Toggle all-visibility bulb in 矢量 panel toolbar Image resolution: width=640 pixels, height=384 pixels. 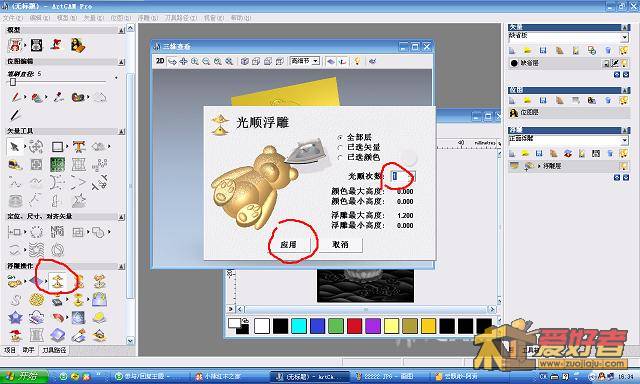point(623,50)
